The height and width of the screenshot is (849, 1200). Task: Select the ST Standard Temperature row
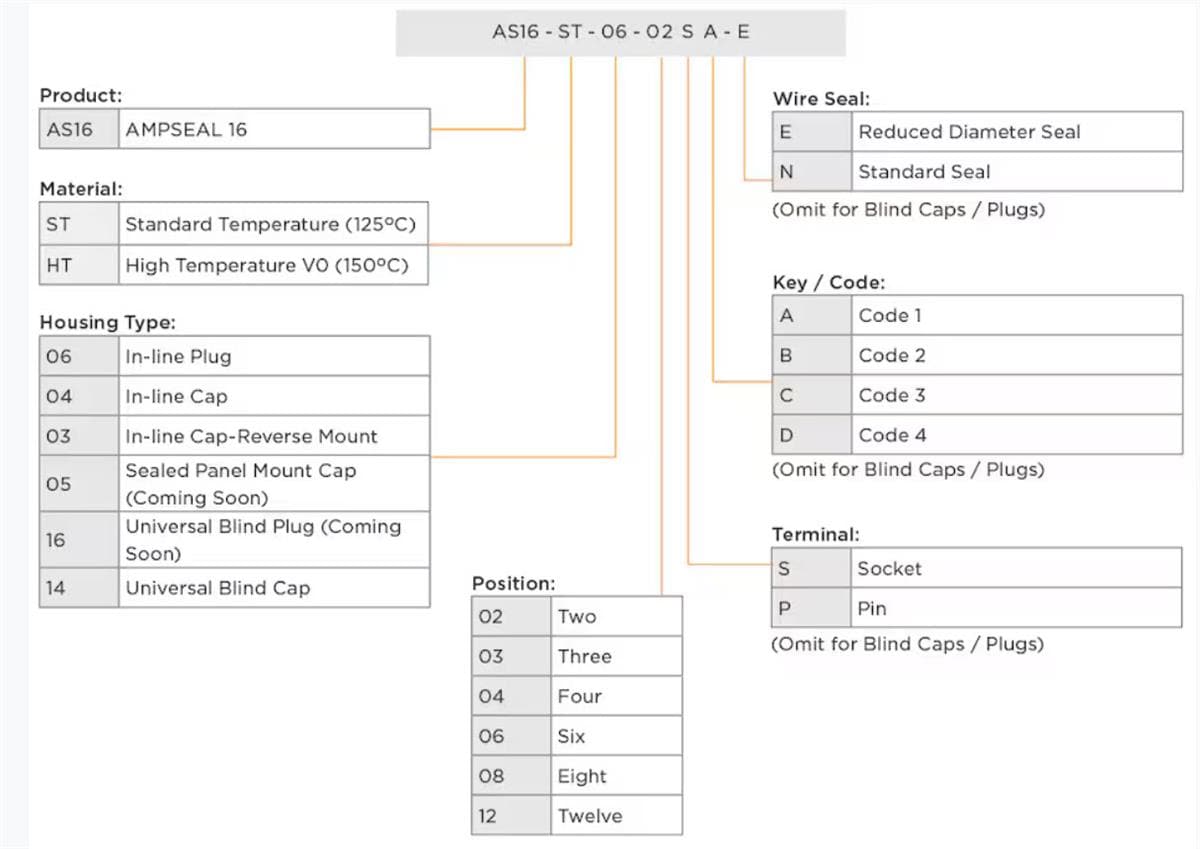(x=234, y=224)
